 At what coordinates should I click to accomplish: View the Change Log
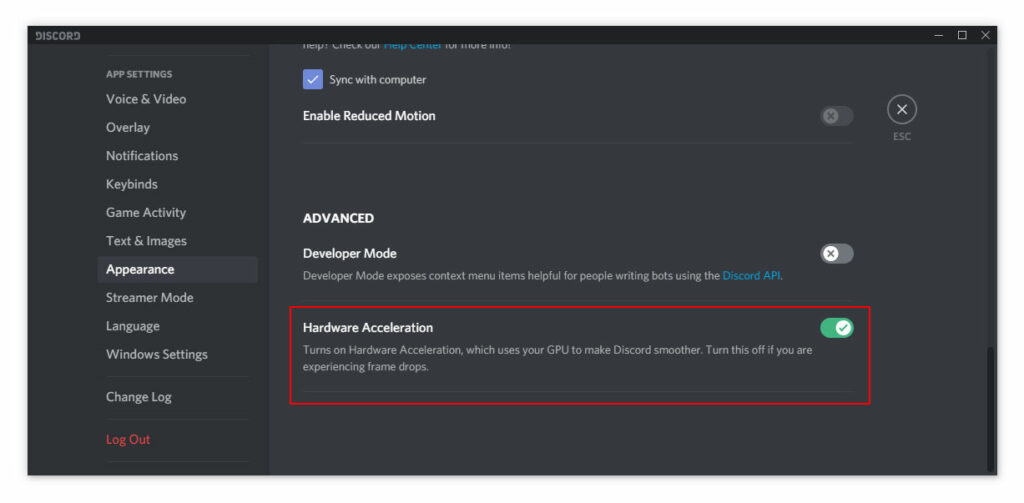click(x=177, y=397)
